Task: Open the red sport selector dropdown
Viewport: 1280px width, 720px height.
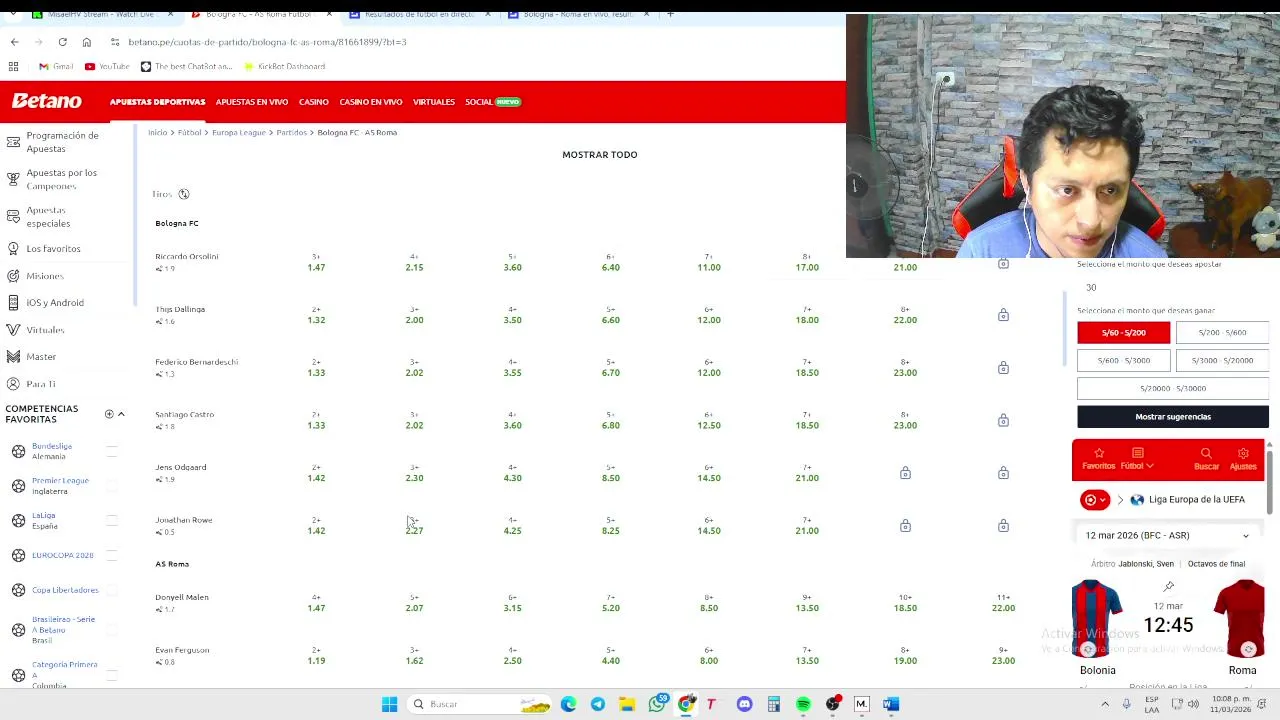Action: tap(1095, 499)
